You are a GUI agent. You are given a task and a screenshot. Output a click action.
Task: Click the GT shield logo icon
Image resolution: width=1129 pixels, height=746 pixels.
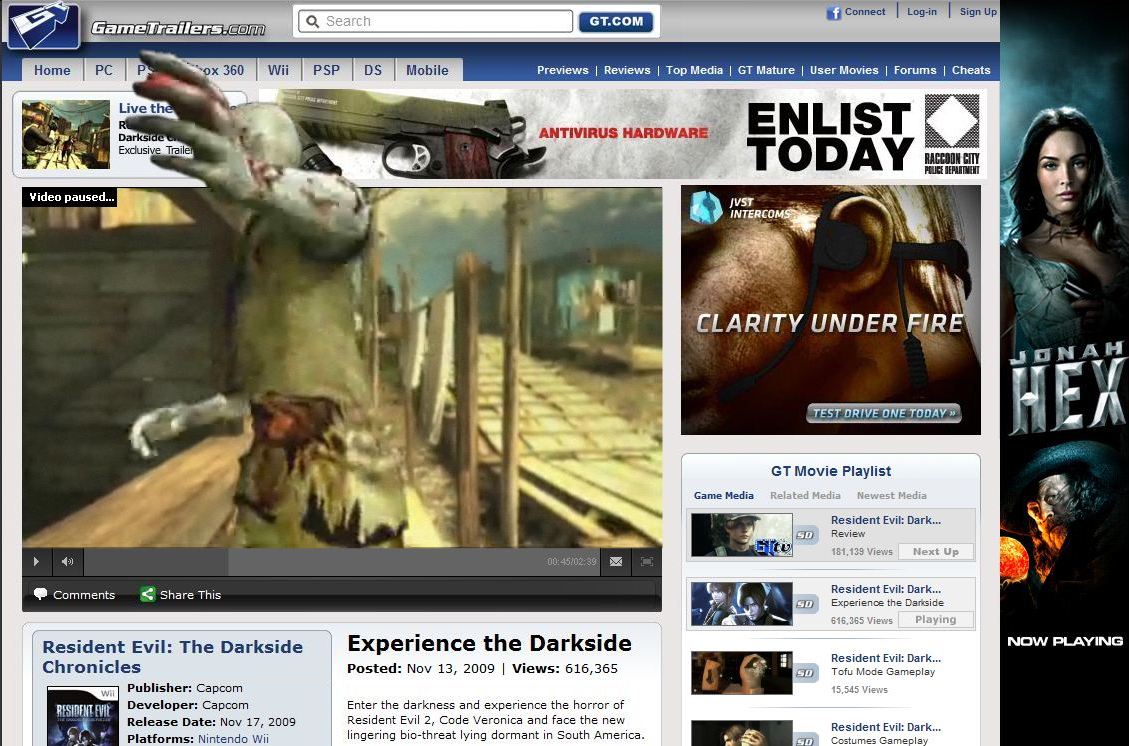(43, 25)
